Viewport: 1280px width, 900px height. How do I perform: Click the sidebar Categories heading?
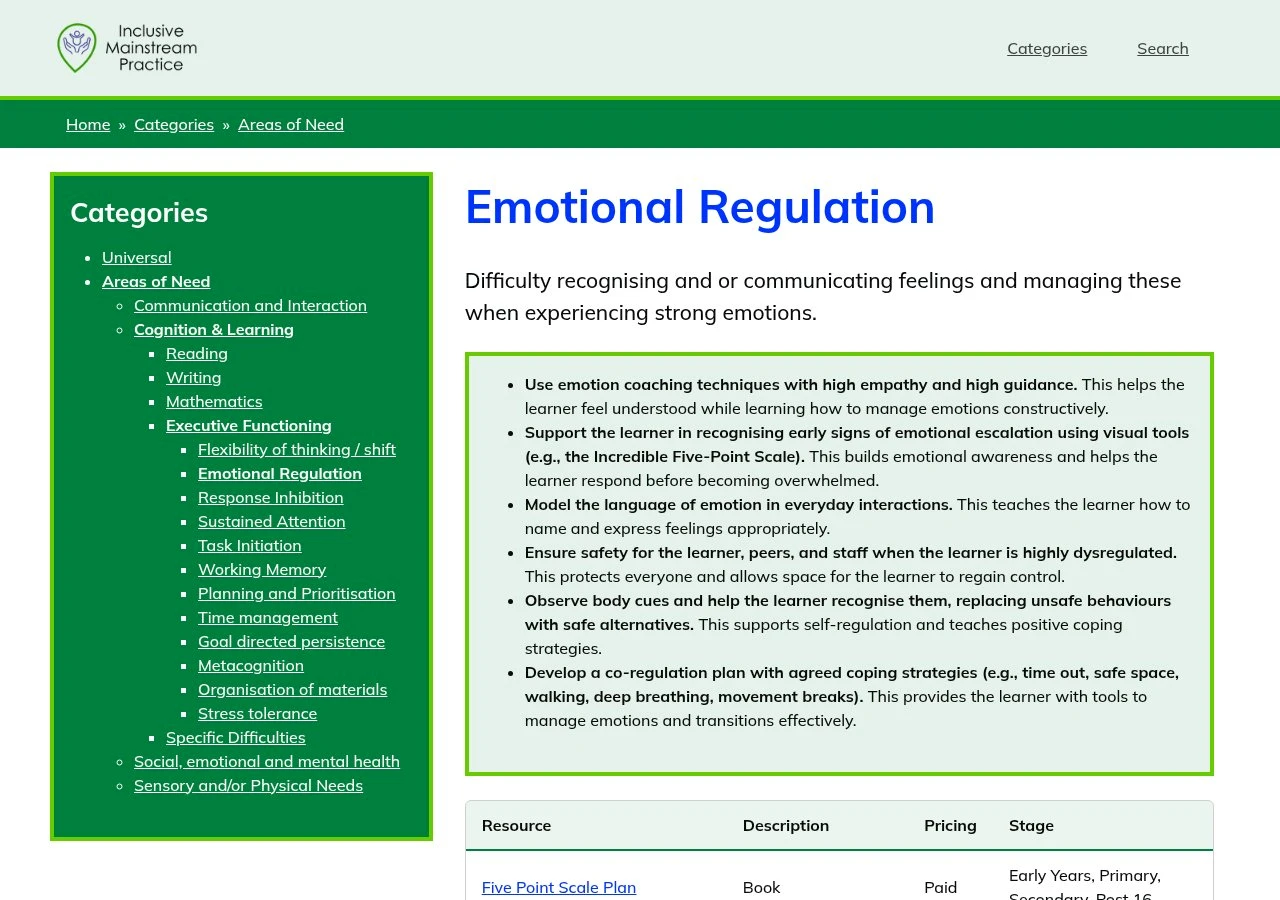[x=139, y=212]
